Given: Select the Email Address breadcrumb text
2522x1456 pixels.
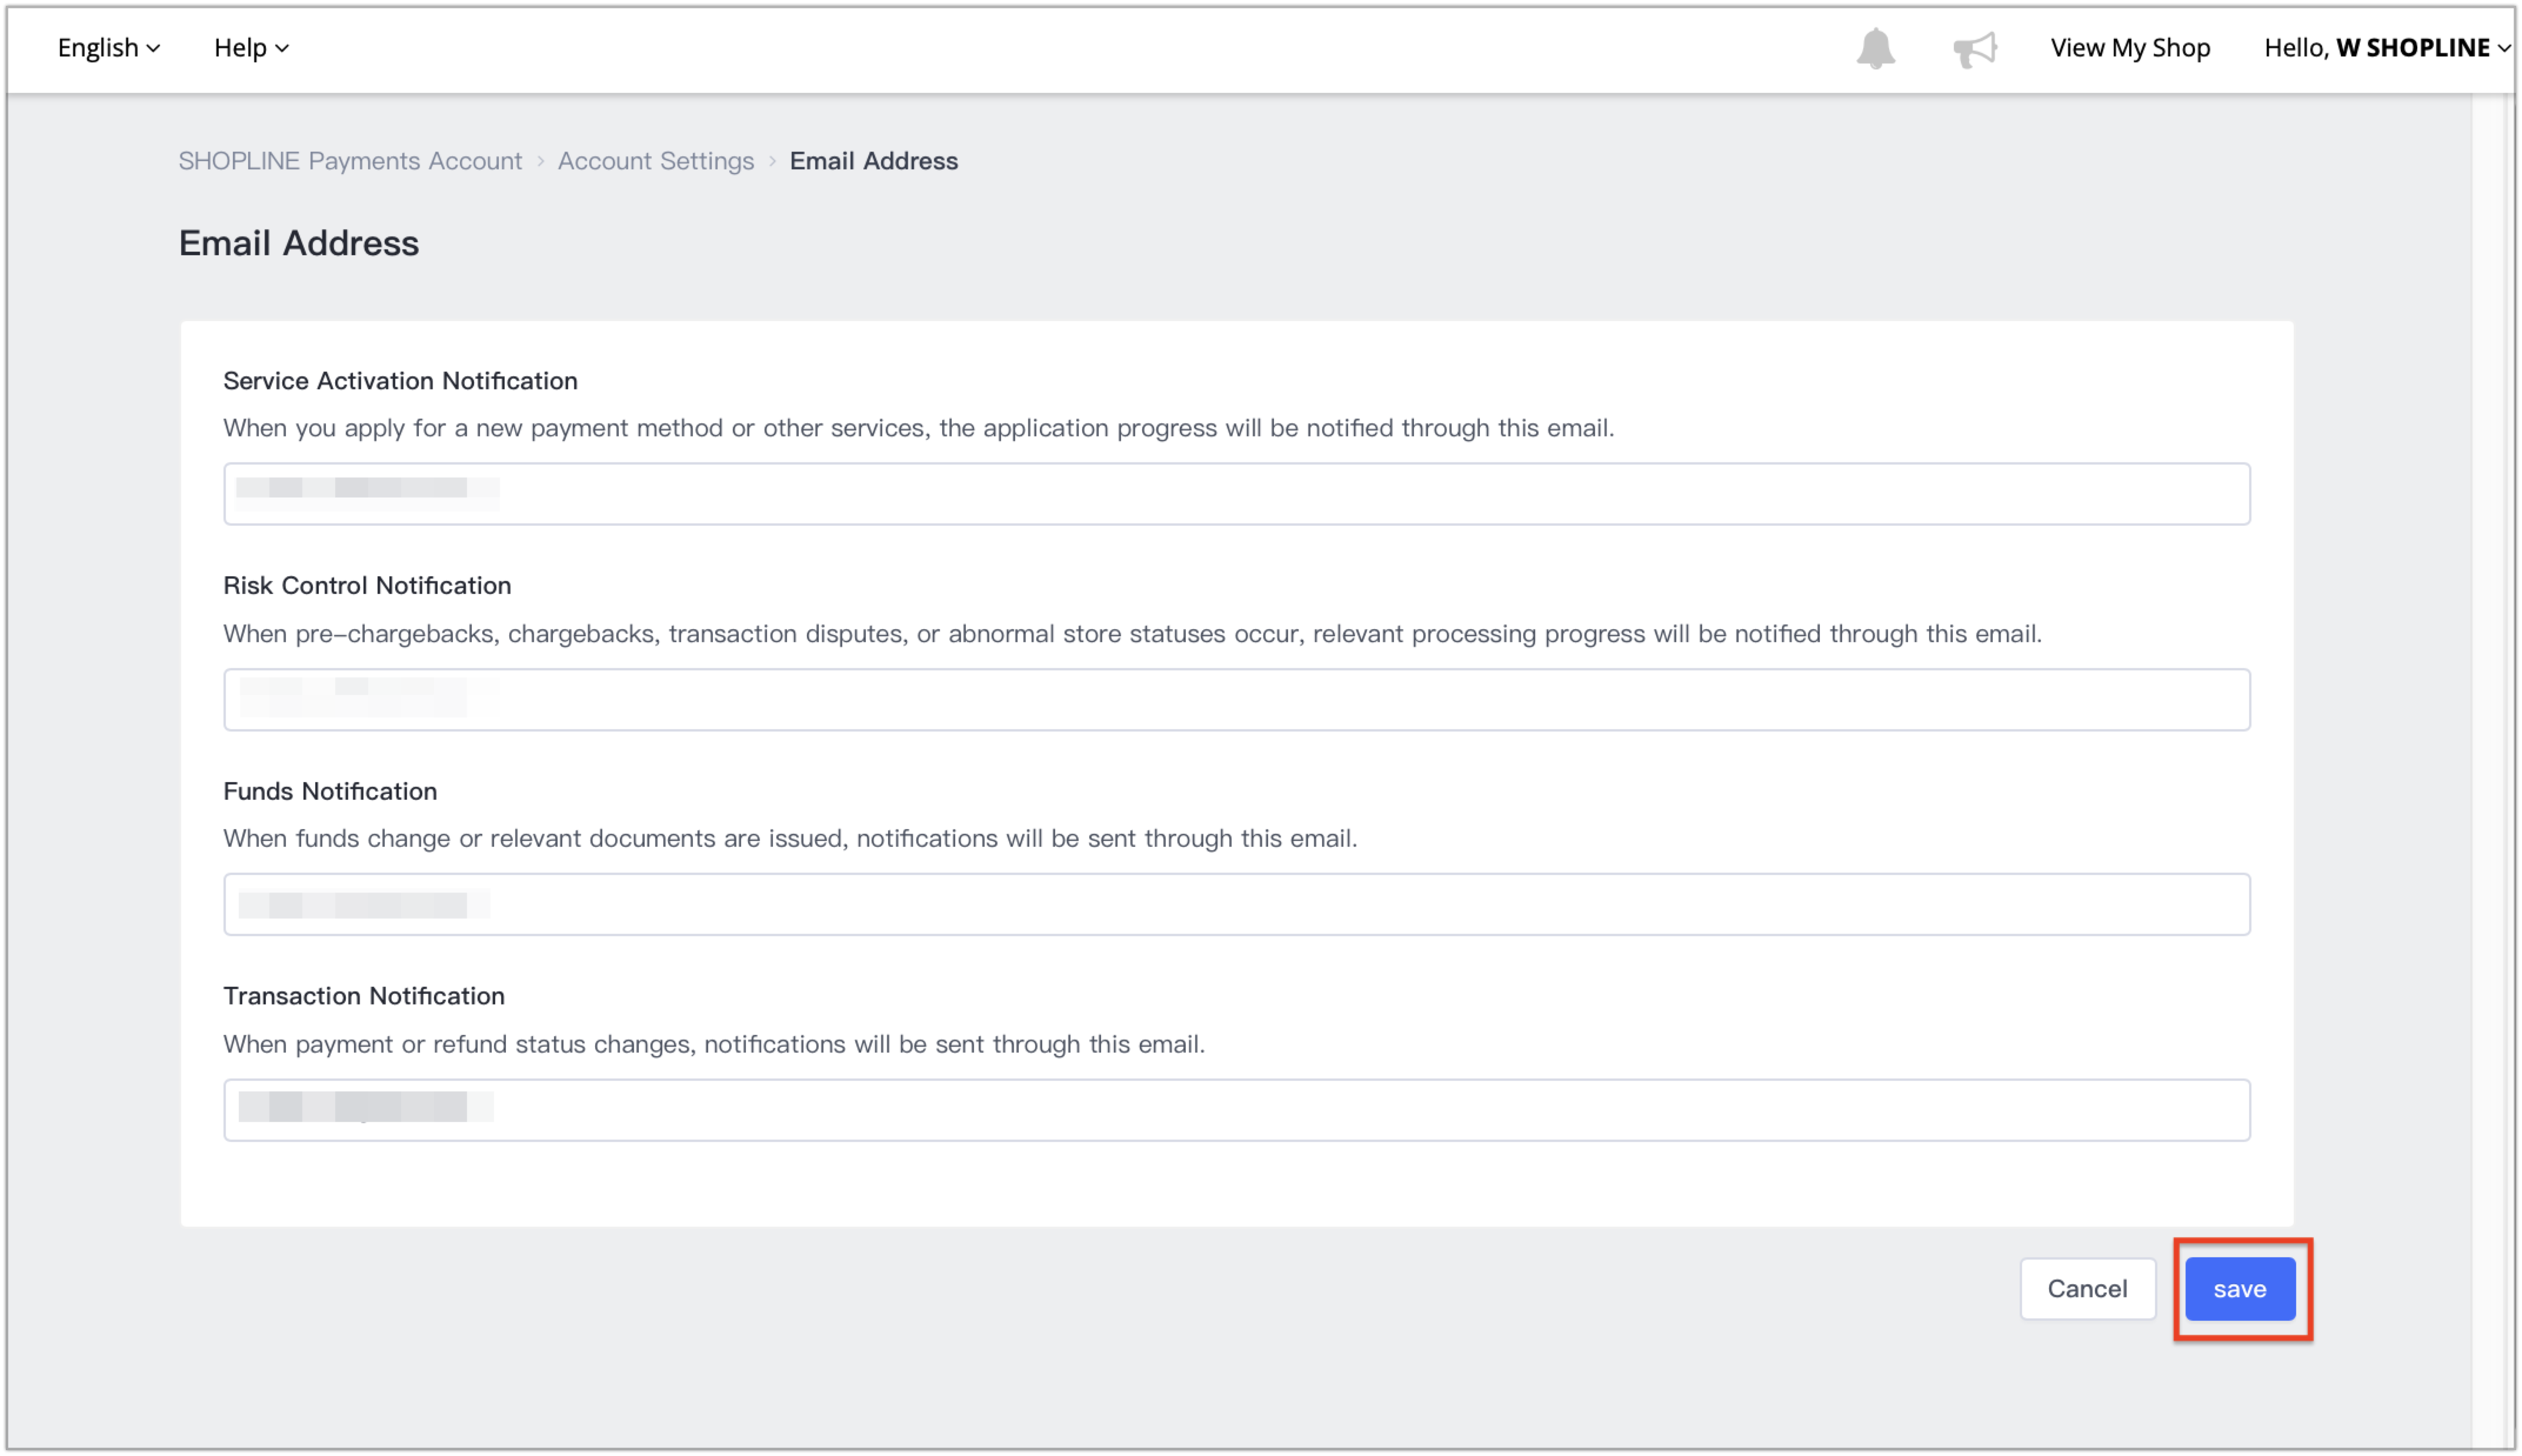Looking at the screenshot, I should pyautogui.click(x=874, y=161).
